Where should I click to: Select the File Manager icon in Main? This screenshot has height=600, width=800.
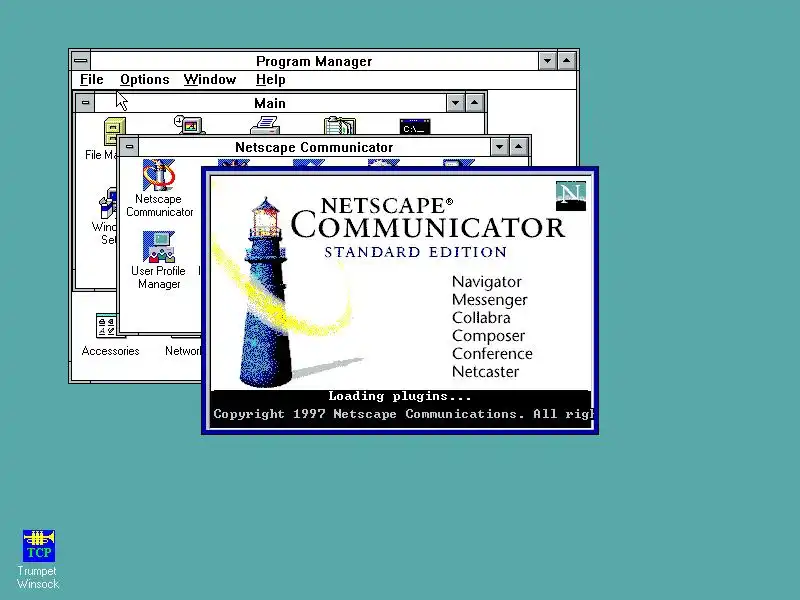tap(114, 131)
